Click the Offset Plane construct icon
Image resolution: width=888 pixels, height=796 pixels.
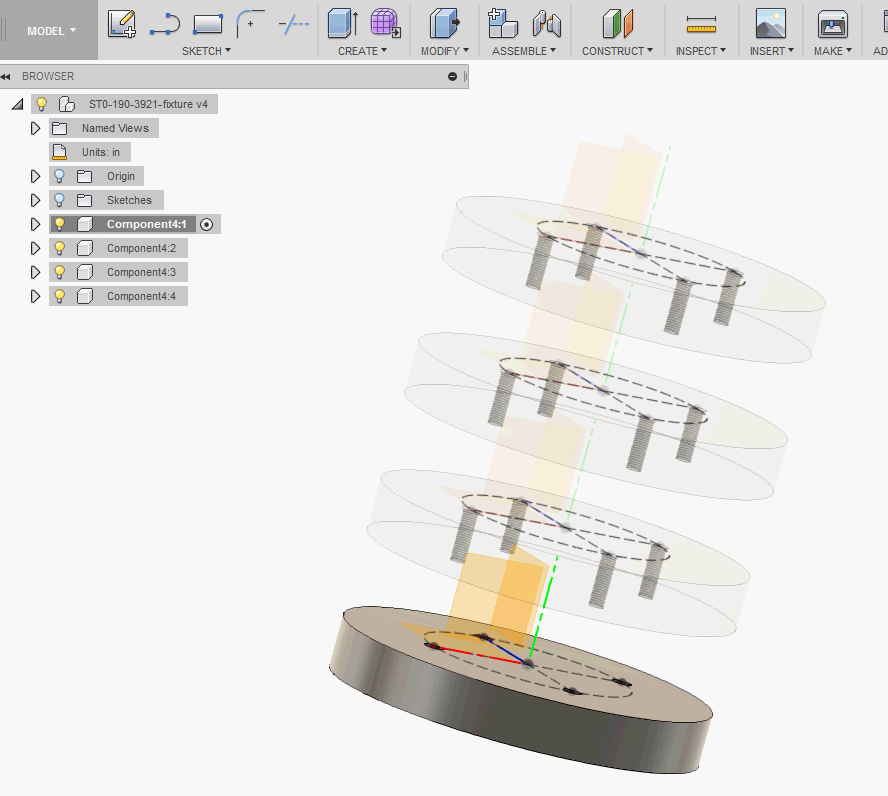(x=617, y=24)
